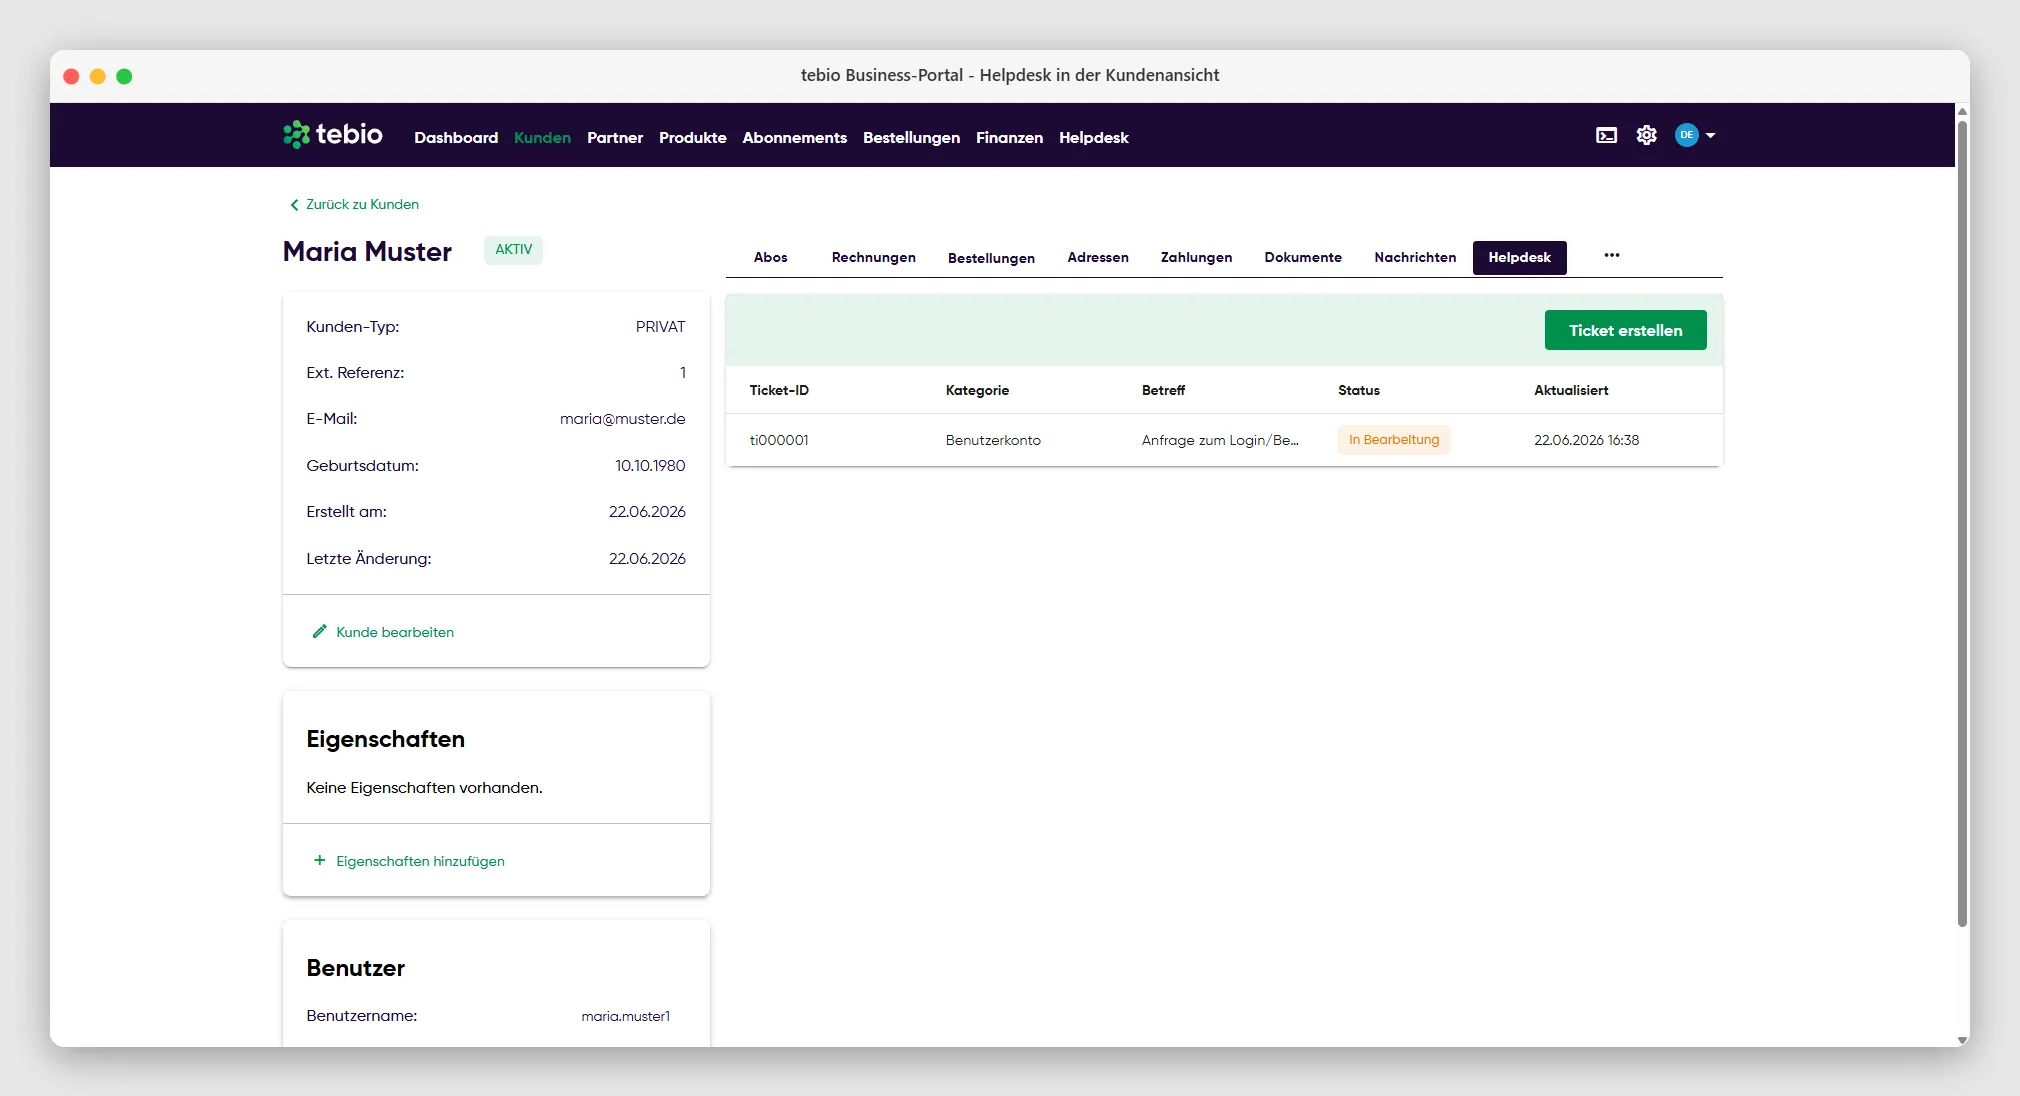Switch to the Zahlungen tab

[1196, 257]
